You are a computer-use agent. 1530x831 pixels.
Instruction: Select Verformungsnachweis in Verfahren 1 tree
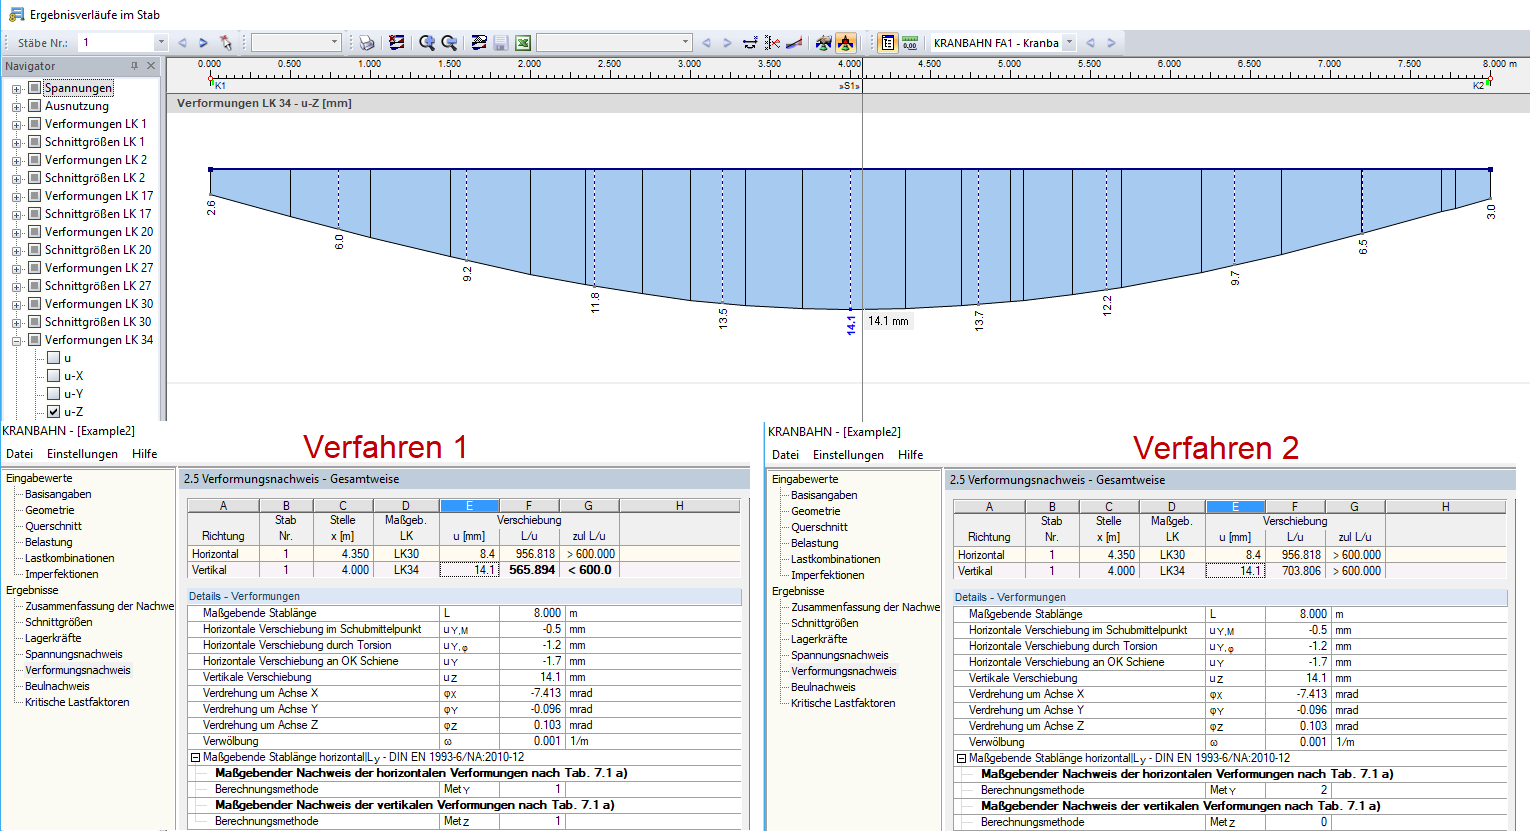[x=78, y=670]
